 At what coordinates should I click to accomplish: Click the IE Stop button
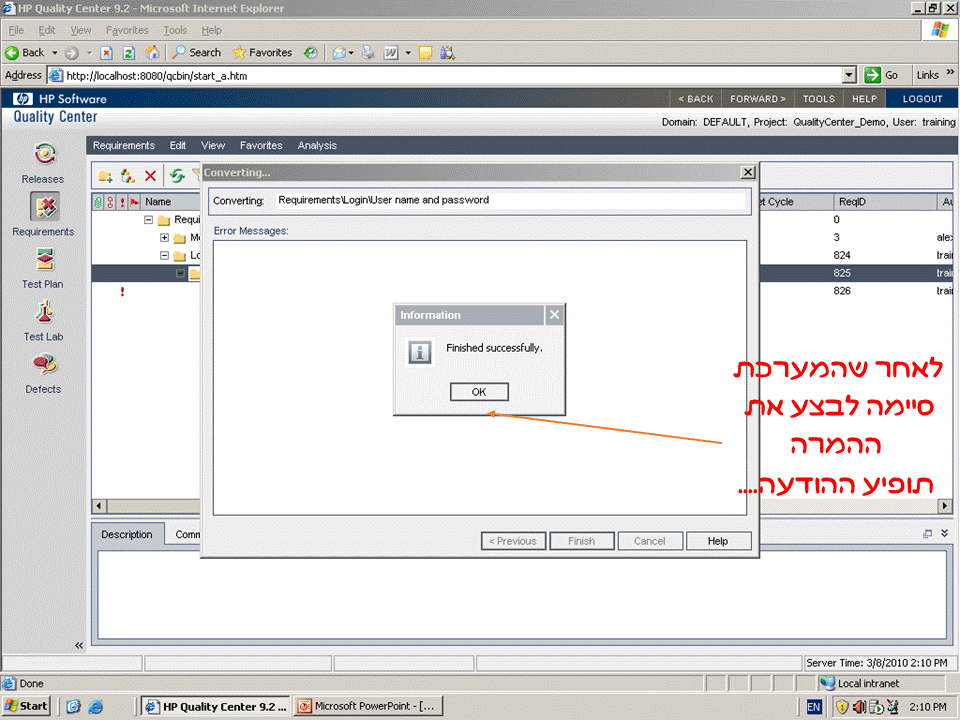point(107,53)
